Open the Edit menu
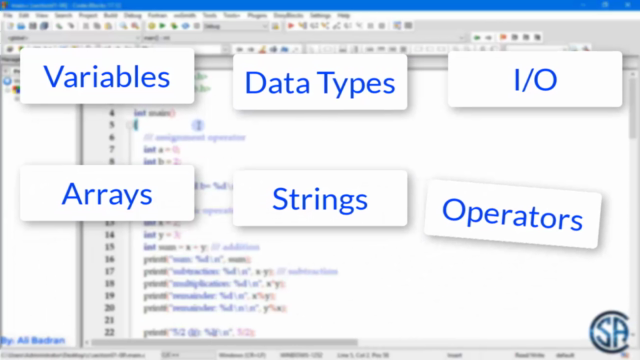 [24, 16]
